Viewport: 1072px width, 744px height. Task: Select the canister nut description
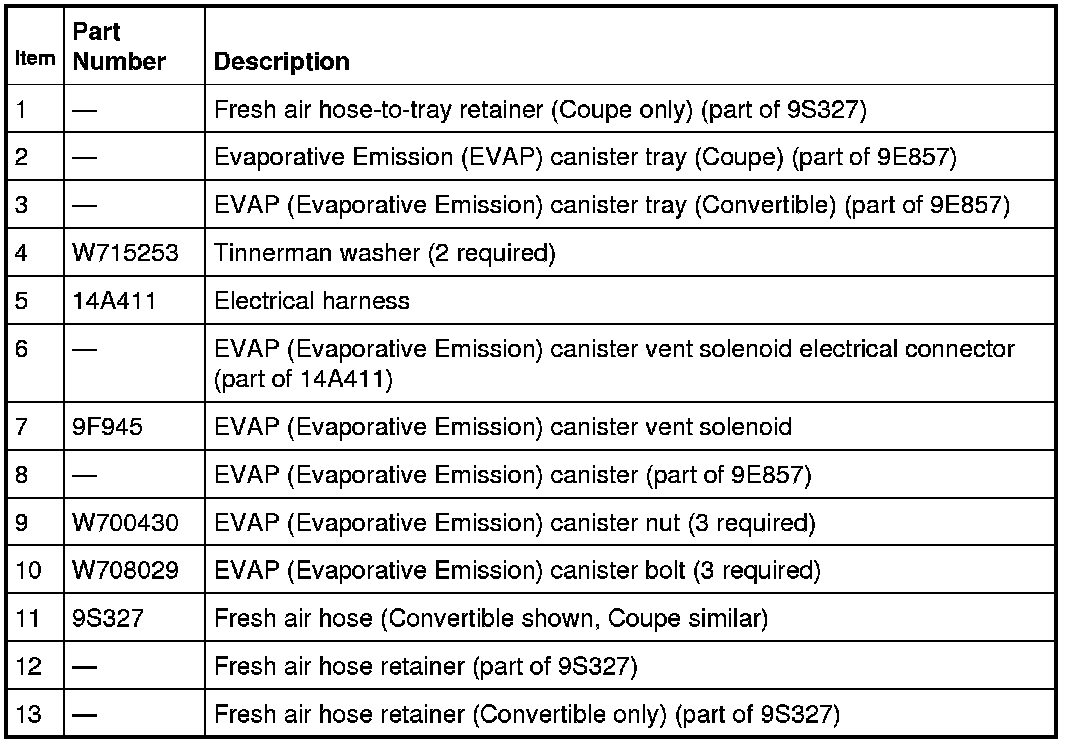pyautogui.click(x=515, y=523)
